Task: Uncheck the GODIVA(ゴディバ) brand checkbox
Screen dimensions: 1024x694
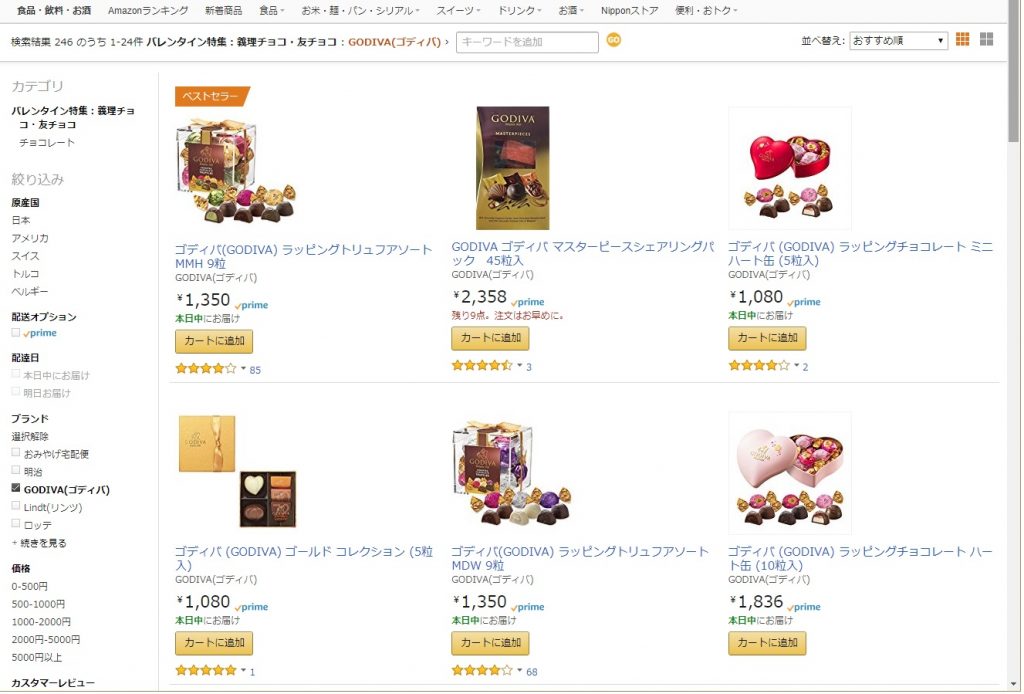Action: click(x=16, y=488)
